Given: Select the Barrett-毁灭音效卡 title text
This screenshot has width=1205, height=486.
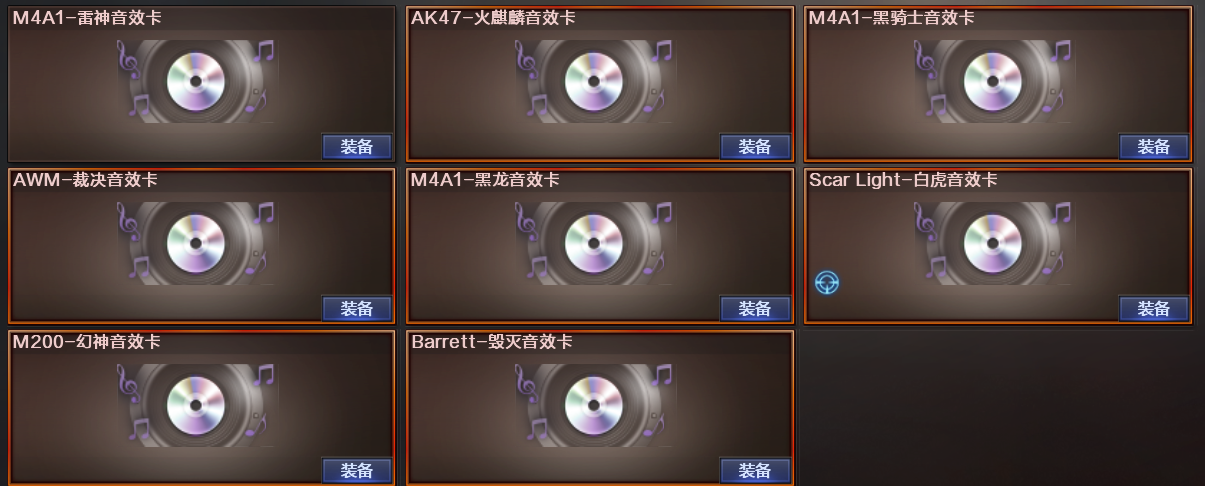Looking at the screenshot, I should click(x=492, y=342).
